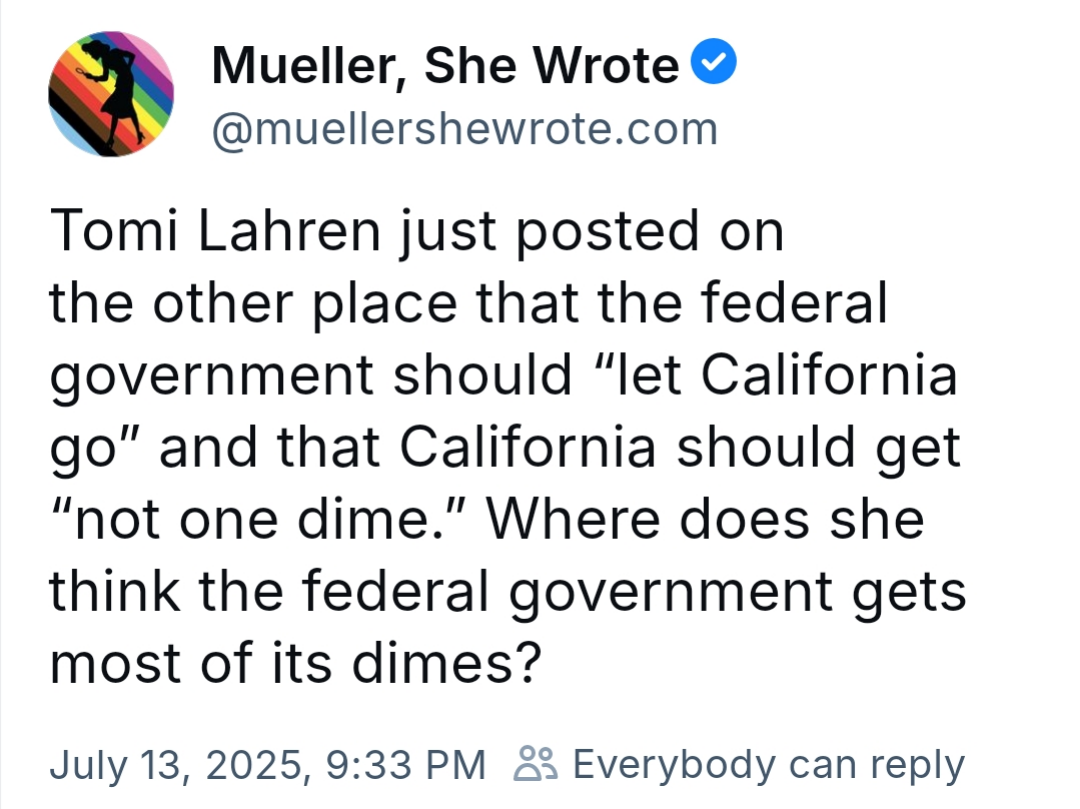Click the 9:33 PM time text
The width and height of the screenshot is (1080, 809).
(x=406, y=765)
